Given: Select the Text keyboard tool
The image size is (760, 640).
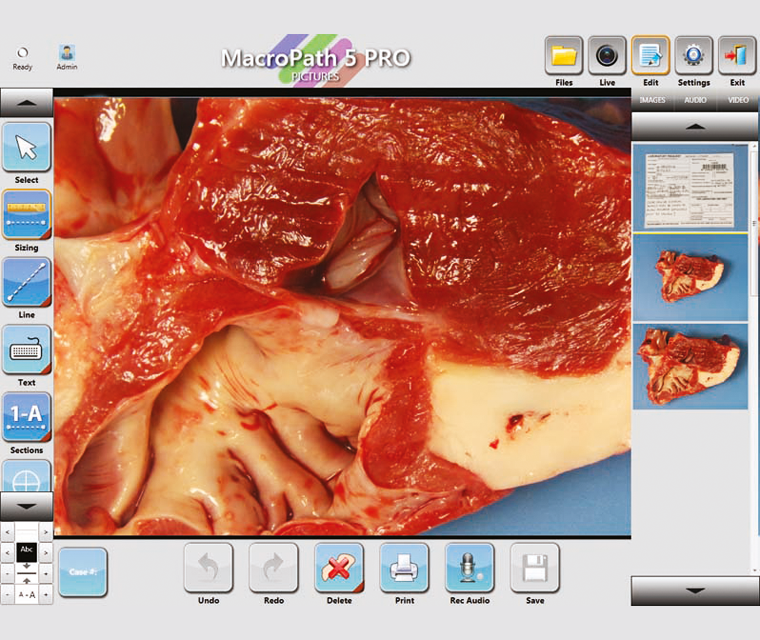Looking at the screenshot, I should [27, 350].
